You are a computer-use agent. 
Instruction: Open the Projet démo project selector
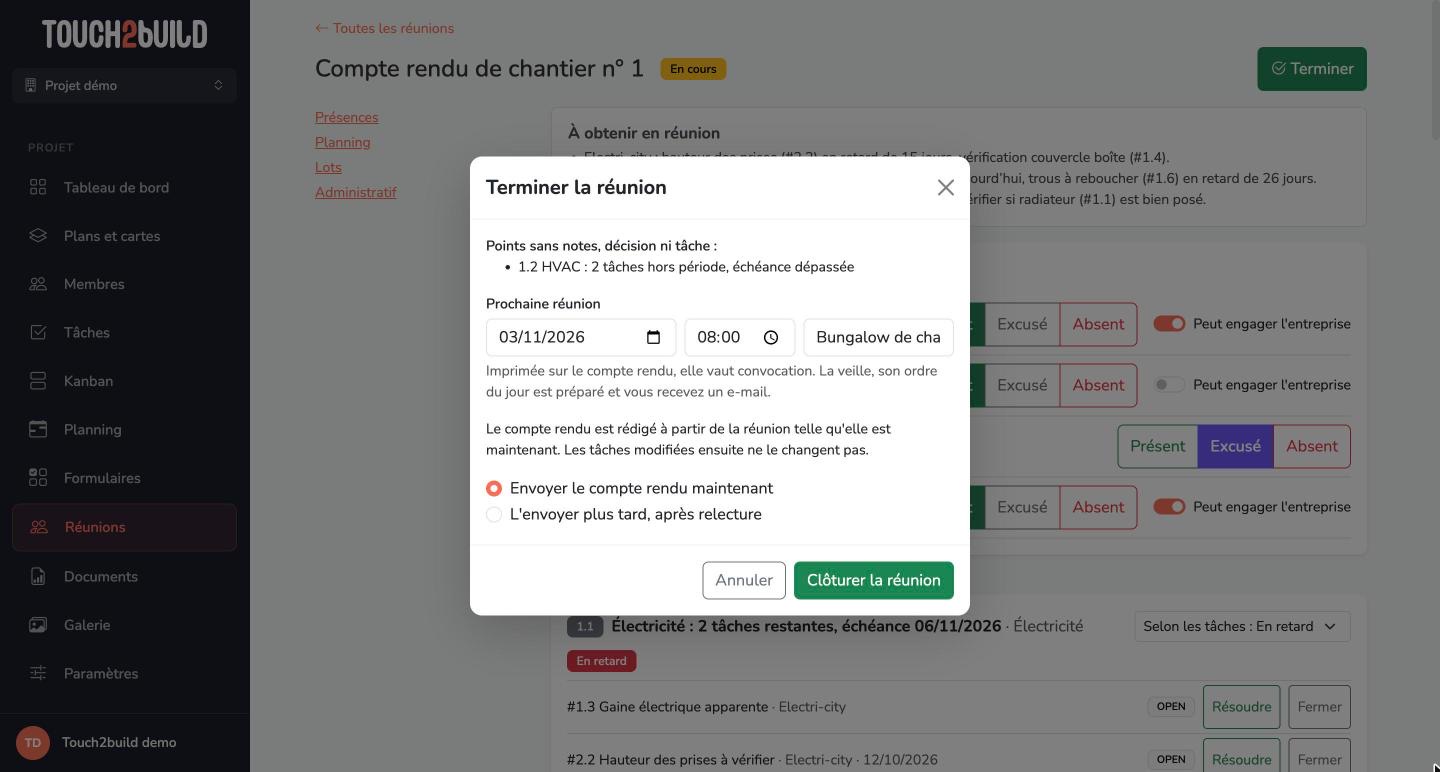tap(125, 85)
